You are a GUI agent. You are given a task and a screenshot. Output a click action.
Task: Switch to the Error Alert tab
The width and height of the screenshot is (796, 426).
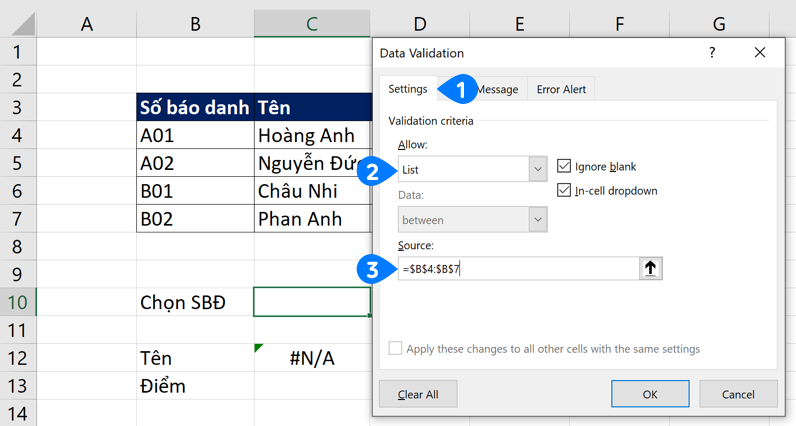click(561, 89)
